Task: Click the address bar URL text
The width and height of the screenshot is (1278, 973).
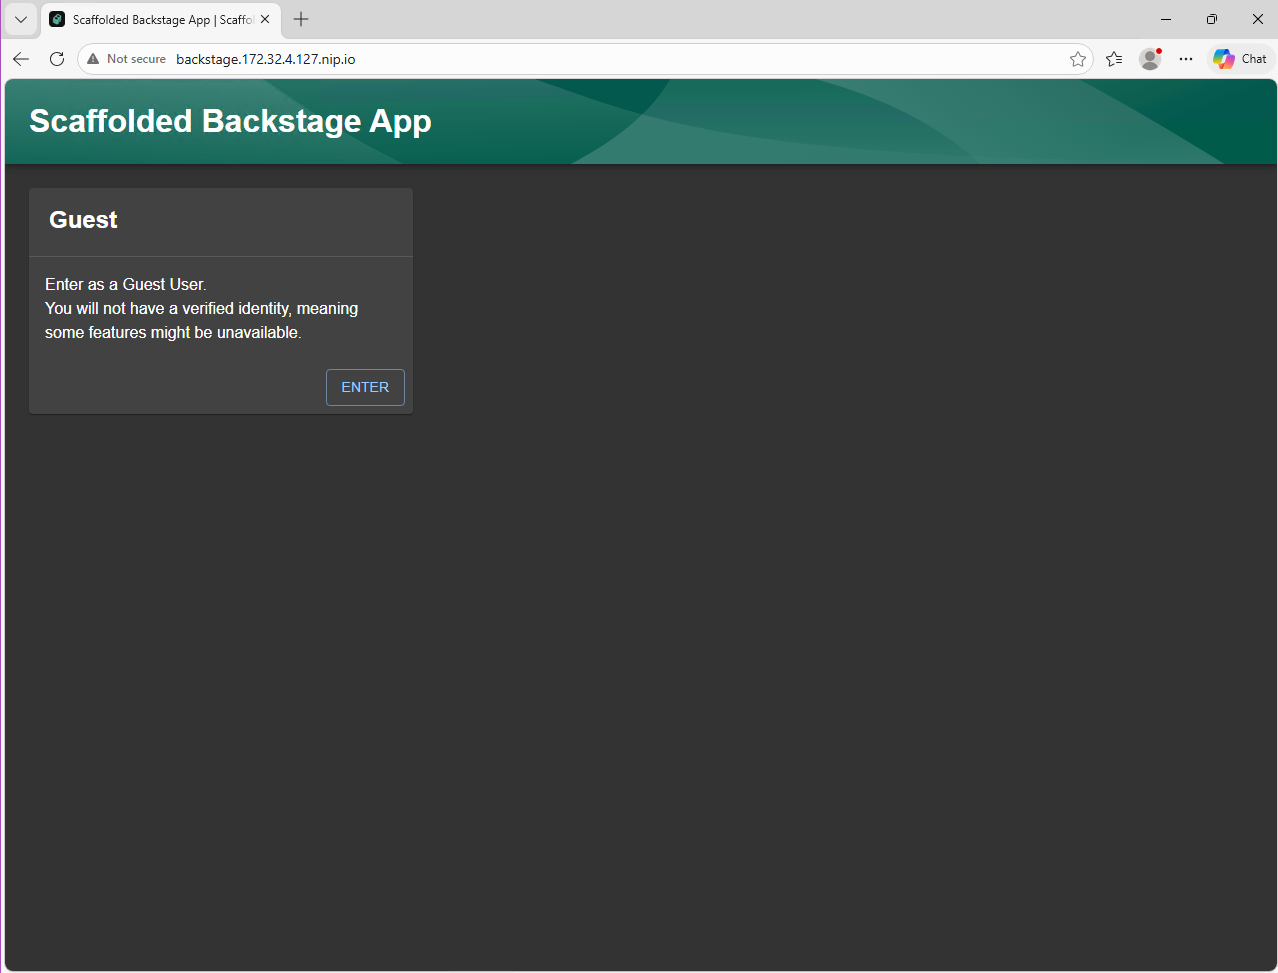Action: (x=266, y=59)
